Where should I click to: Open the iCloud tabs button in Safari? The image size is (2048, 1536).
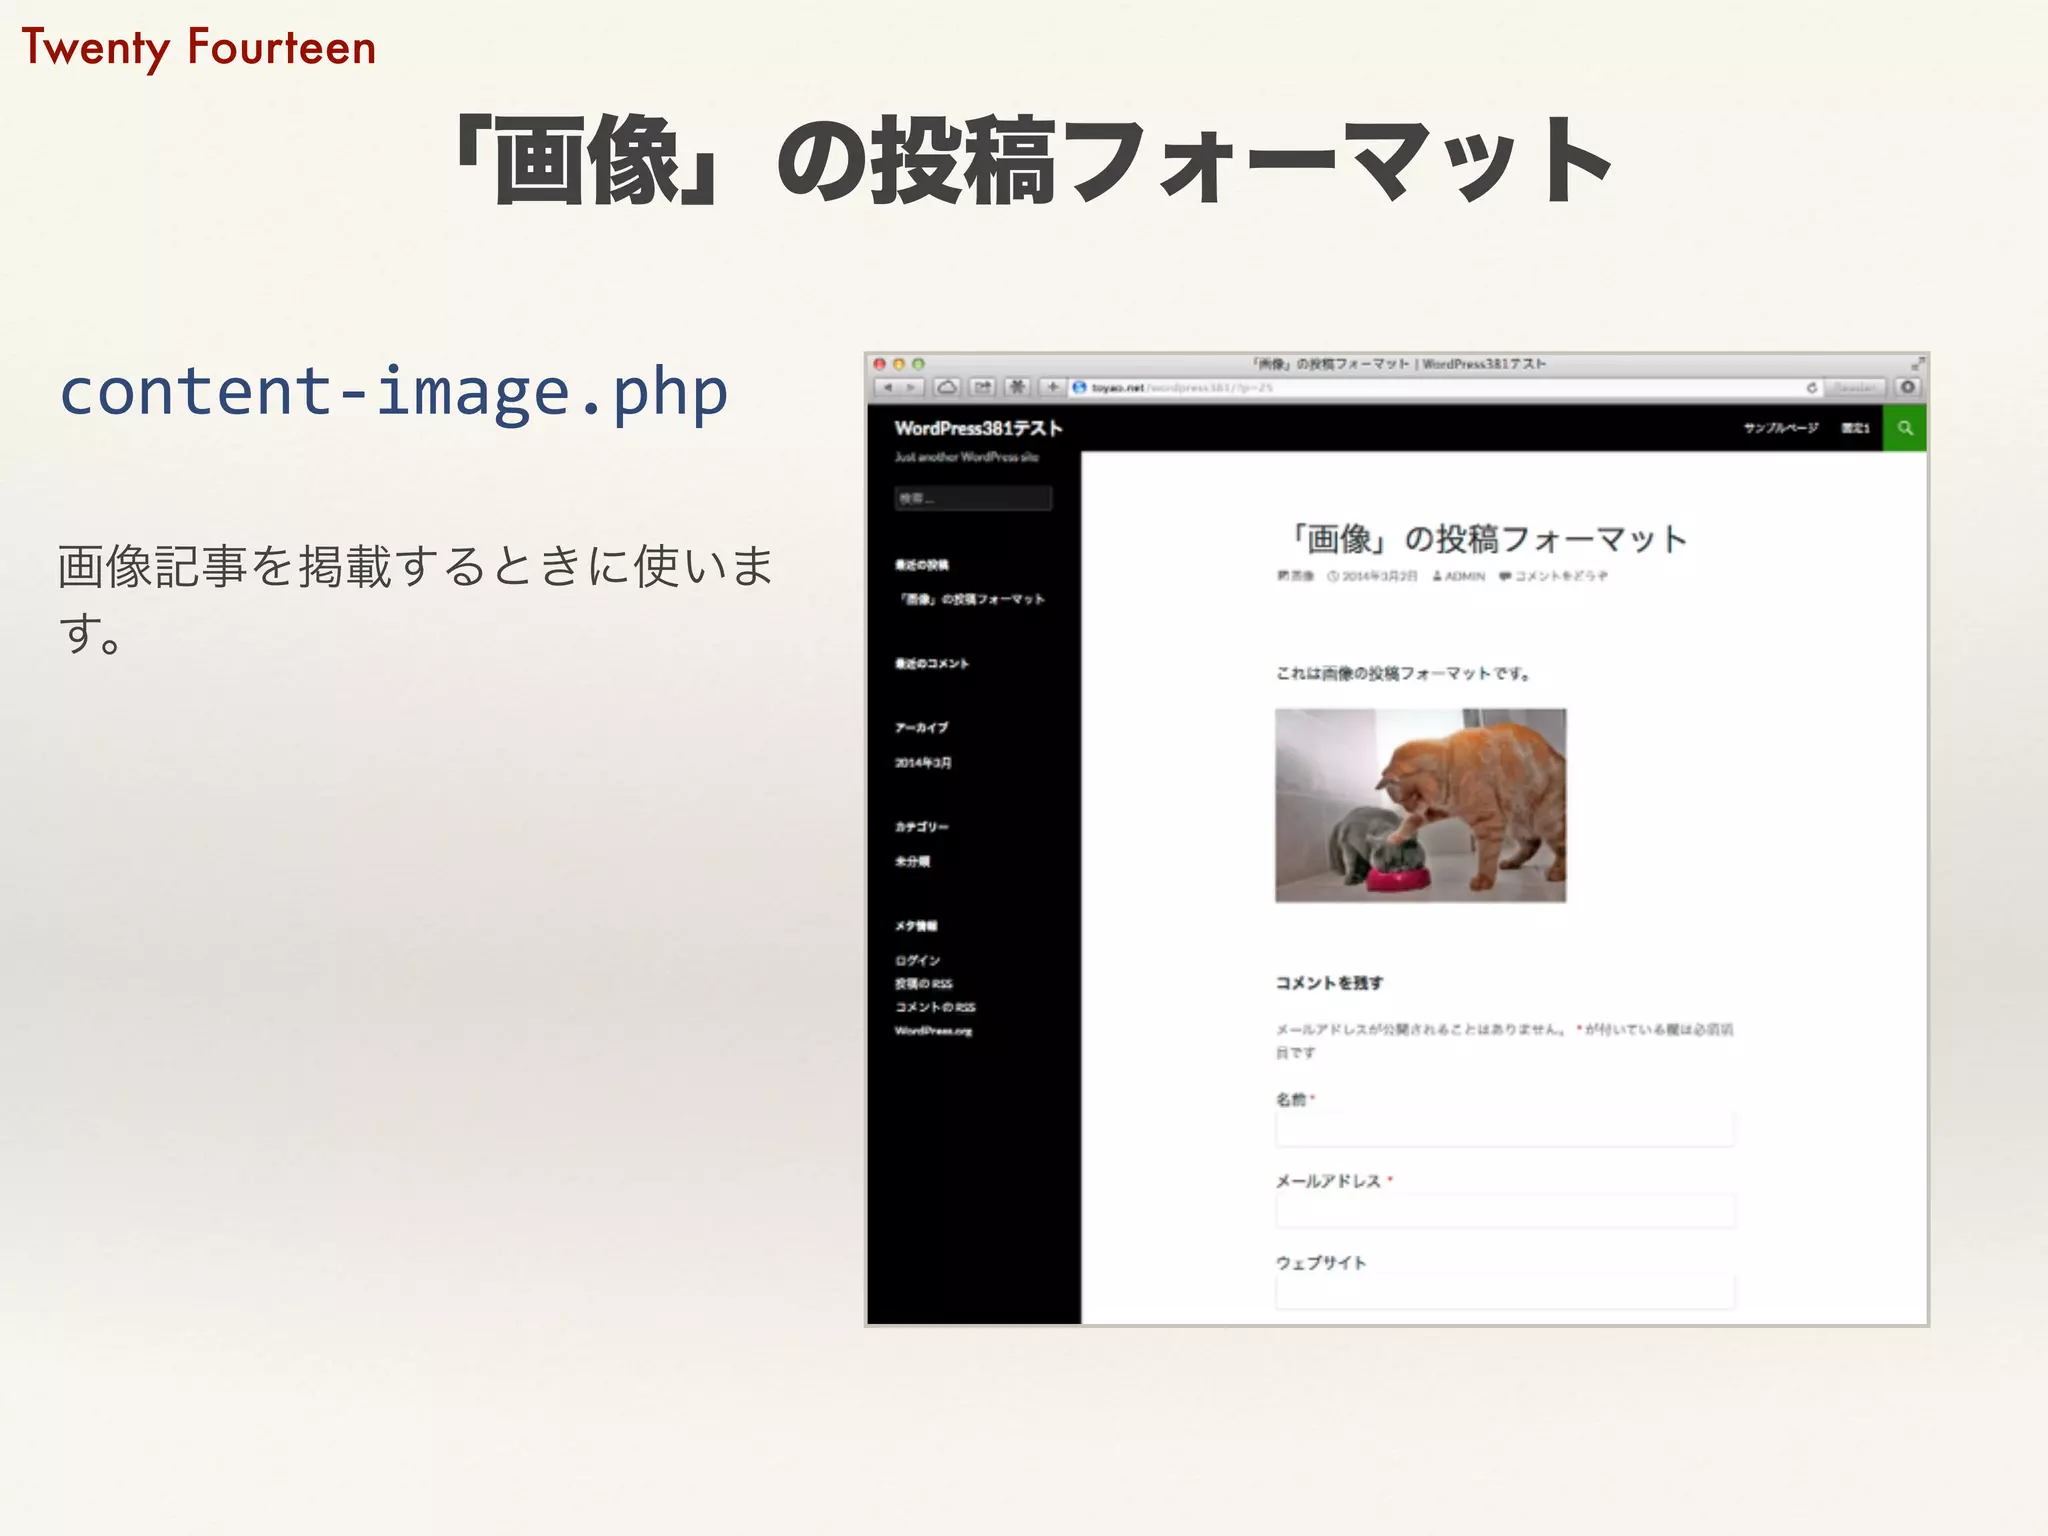pyautogui.click(x=948, y=387)
